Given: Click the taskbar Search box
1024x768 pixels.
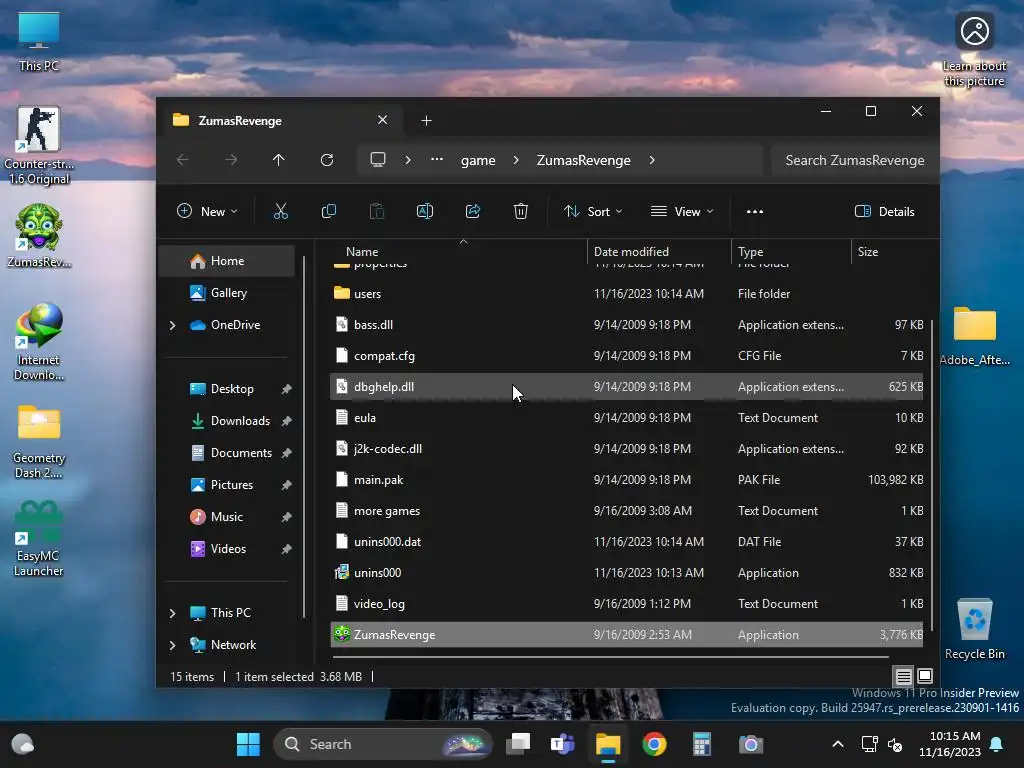Looking at the screenshot, I should point(383,744).
